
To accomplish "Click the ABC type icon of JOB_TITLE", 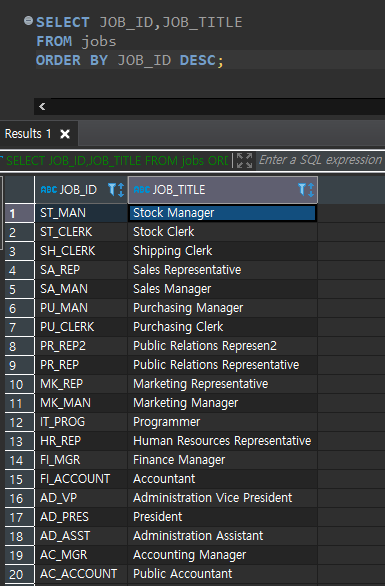I will pos(142,189).
